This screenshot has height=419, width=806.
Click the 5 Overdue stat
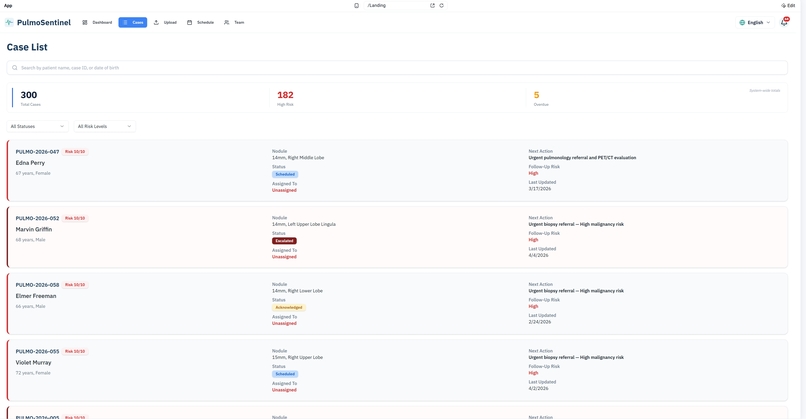click(540, 98)
